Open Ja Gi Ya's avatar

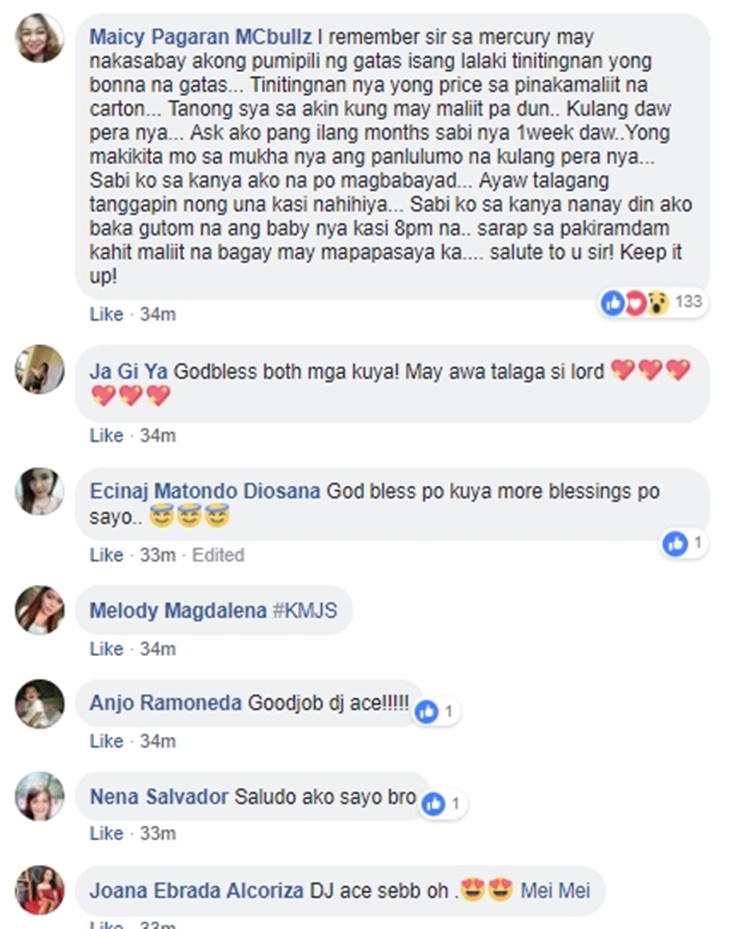[40, 369]
